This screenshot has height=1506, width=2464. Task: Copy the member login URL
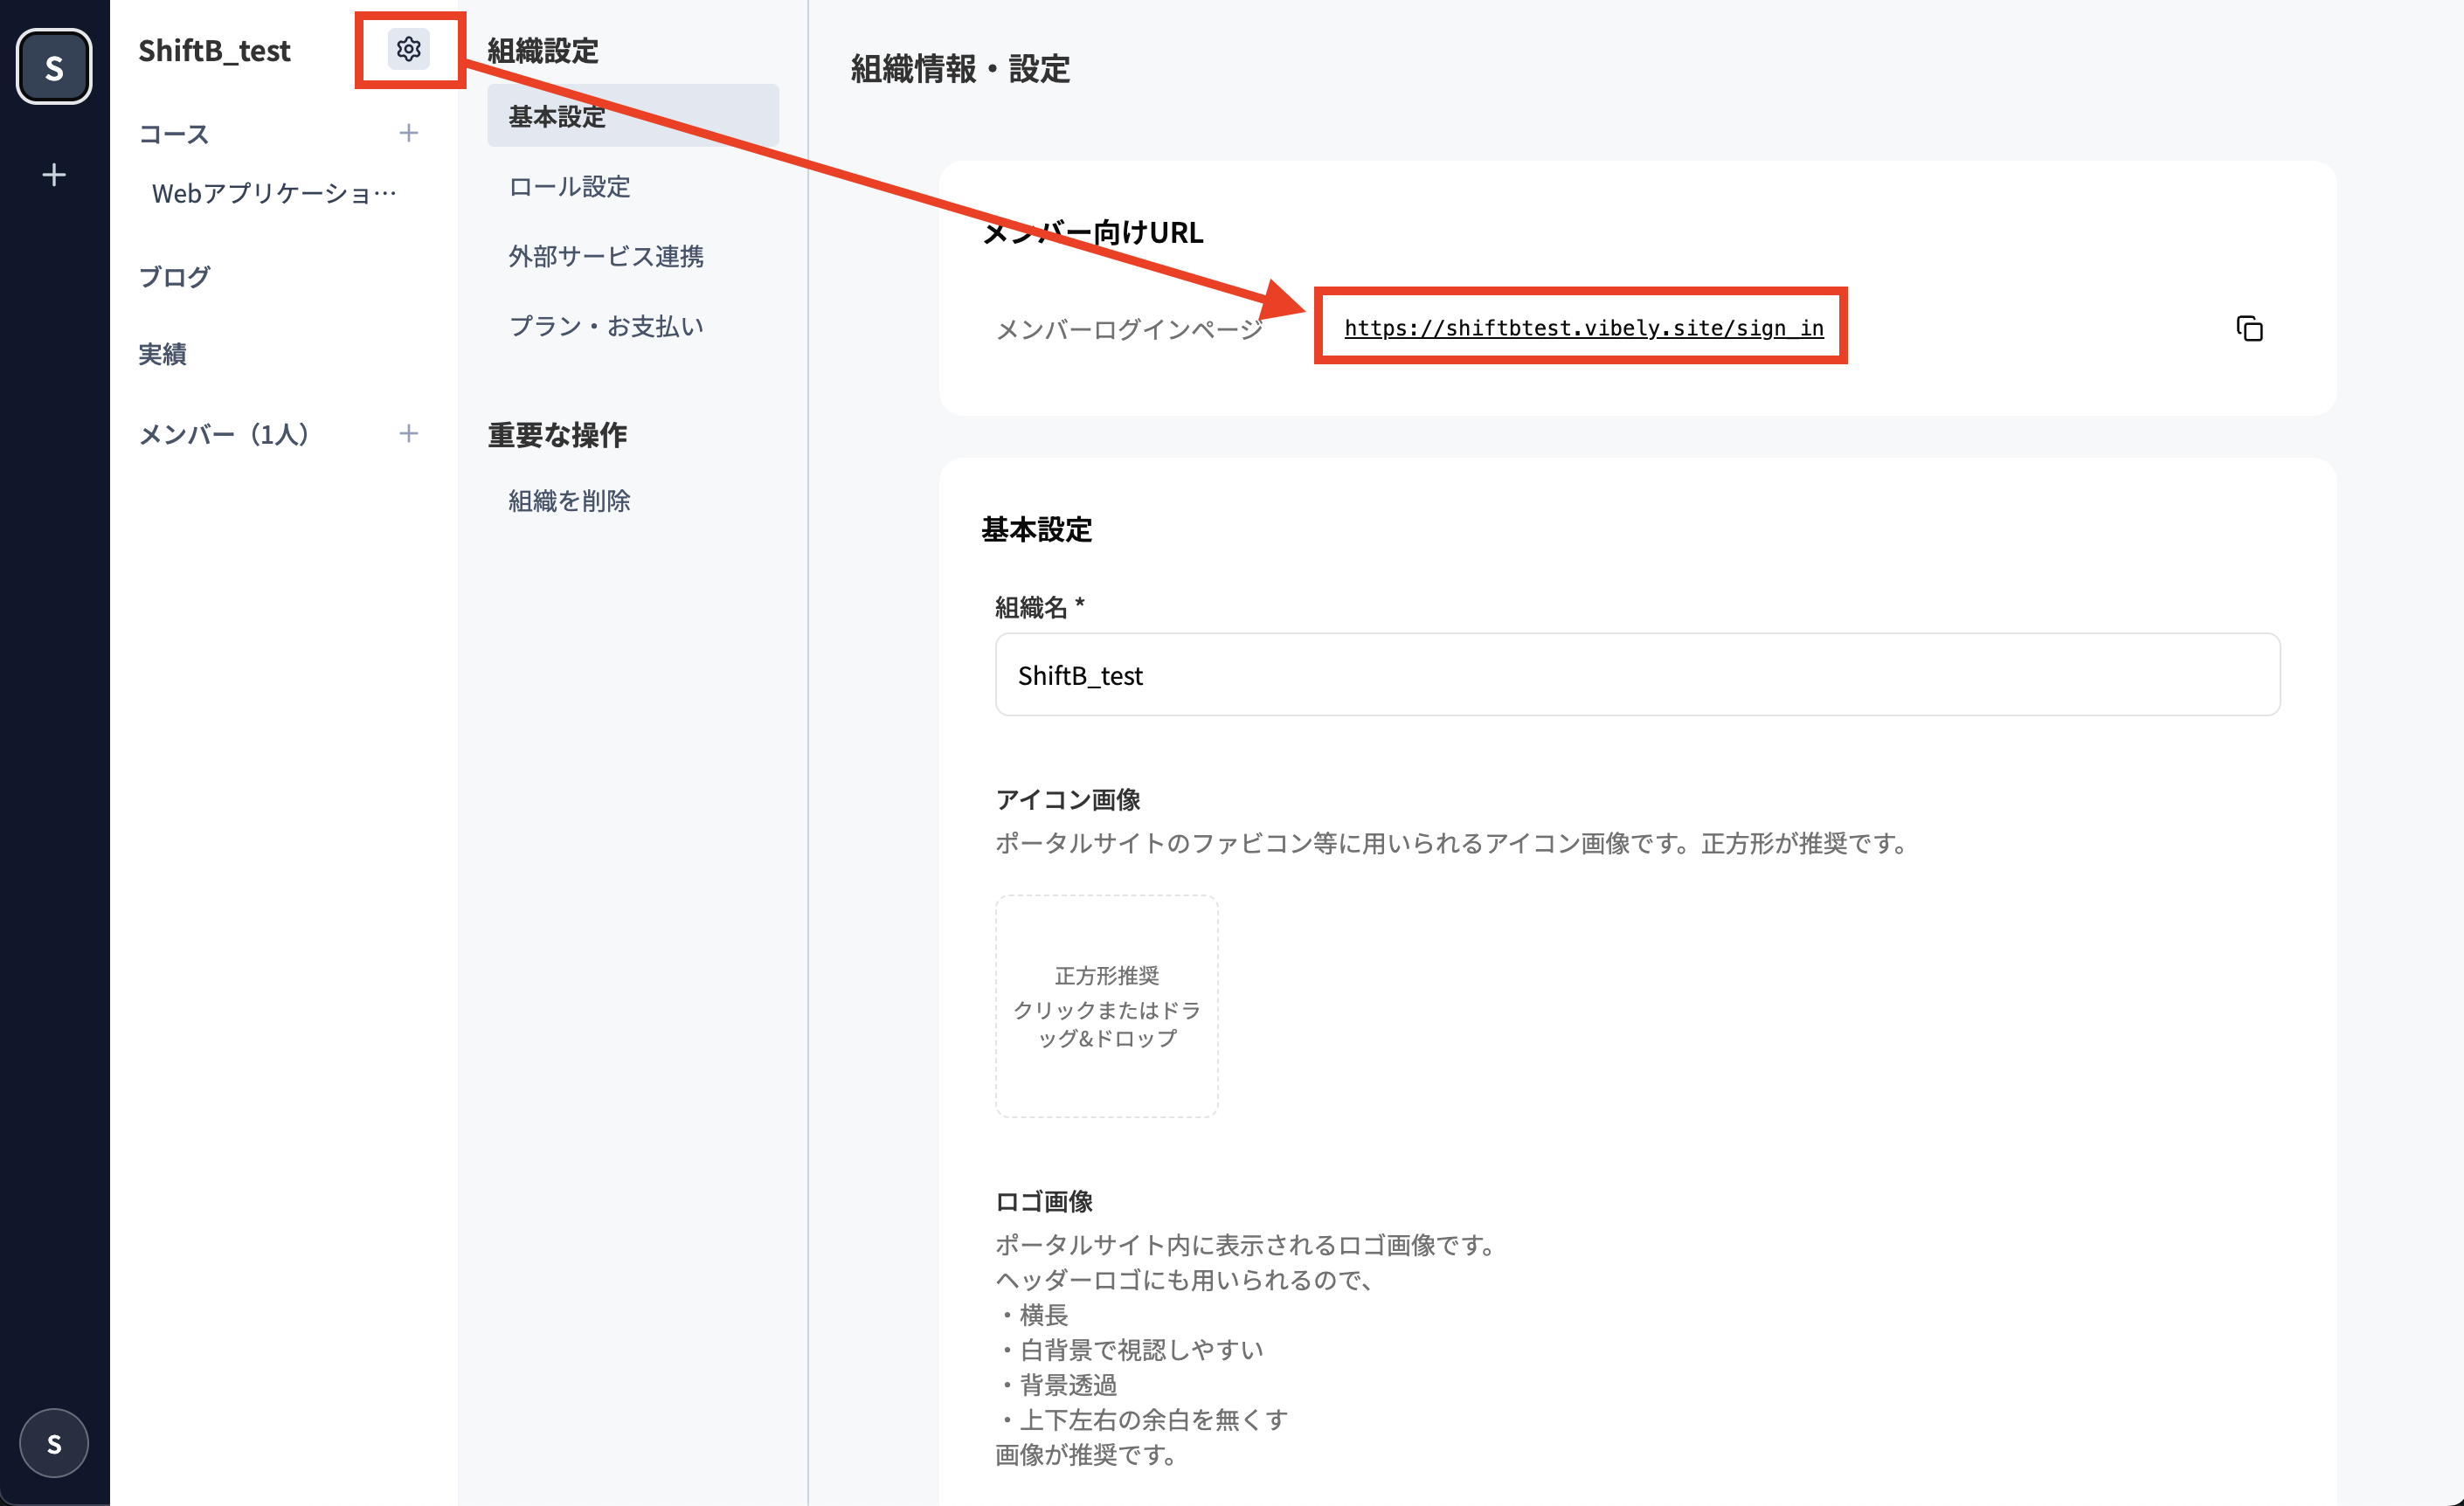click(x=2249, y=328)
